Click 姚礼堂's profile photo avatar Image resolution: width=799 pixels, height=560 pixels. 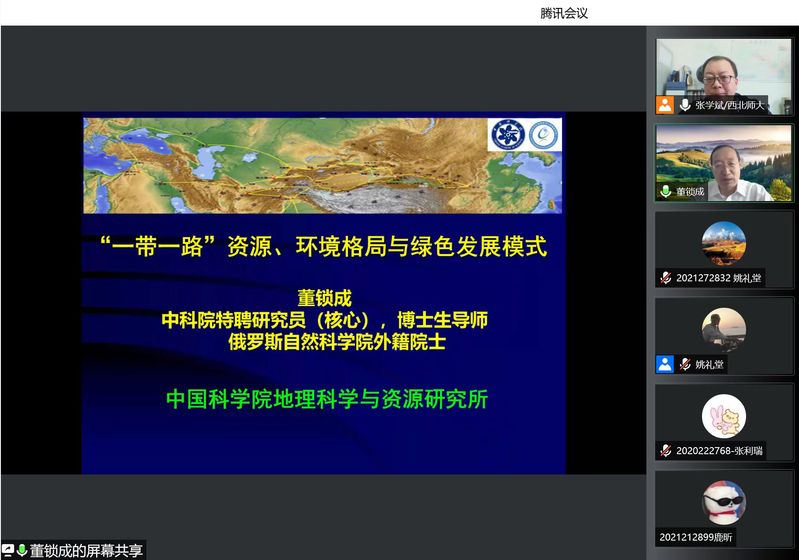(x=723, y=328)
